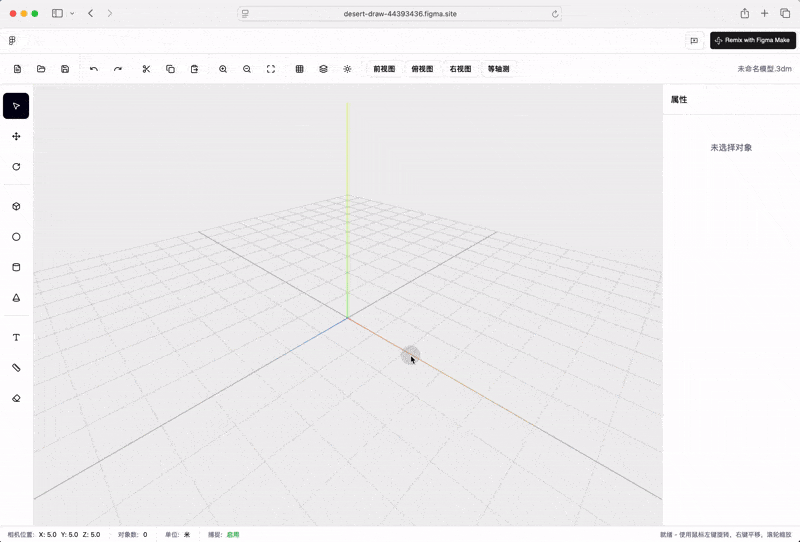The width and height of the screenshot is (800, 542).
Task: Choose the Cone primitive tool
Action: click(16, 298)
